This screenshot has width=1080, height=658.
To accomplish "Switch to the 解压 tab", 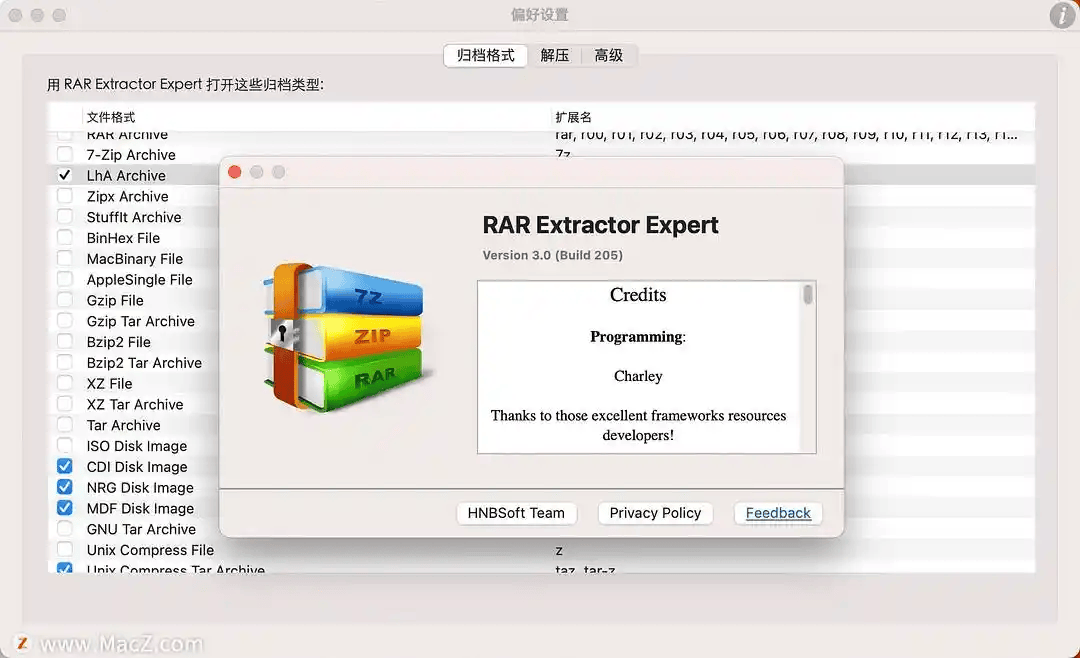I will tap(554, 55).
